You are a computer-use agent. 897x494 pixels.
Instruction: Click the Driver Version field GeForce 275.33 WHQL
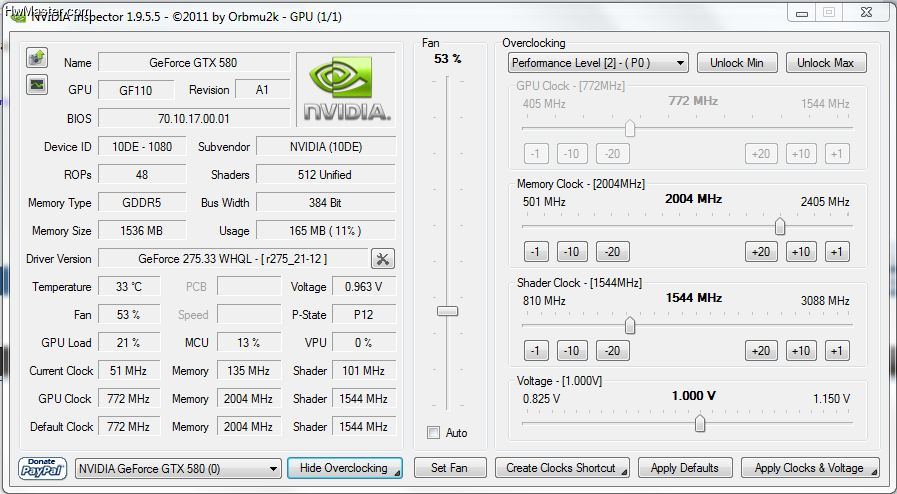pos(233,259)
